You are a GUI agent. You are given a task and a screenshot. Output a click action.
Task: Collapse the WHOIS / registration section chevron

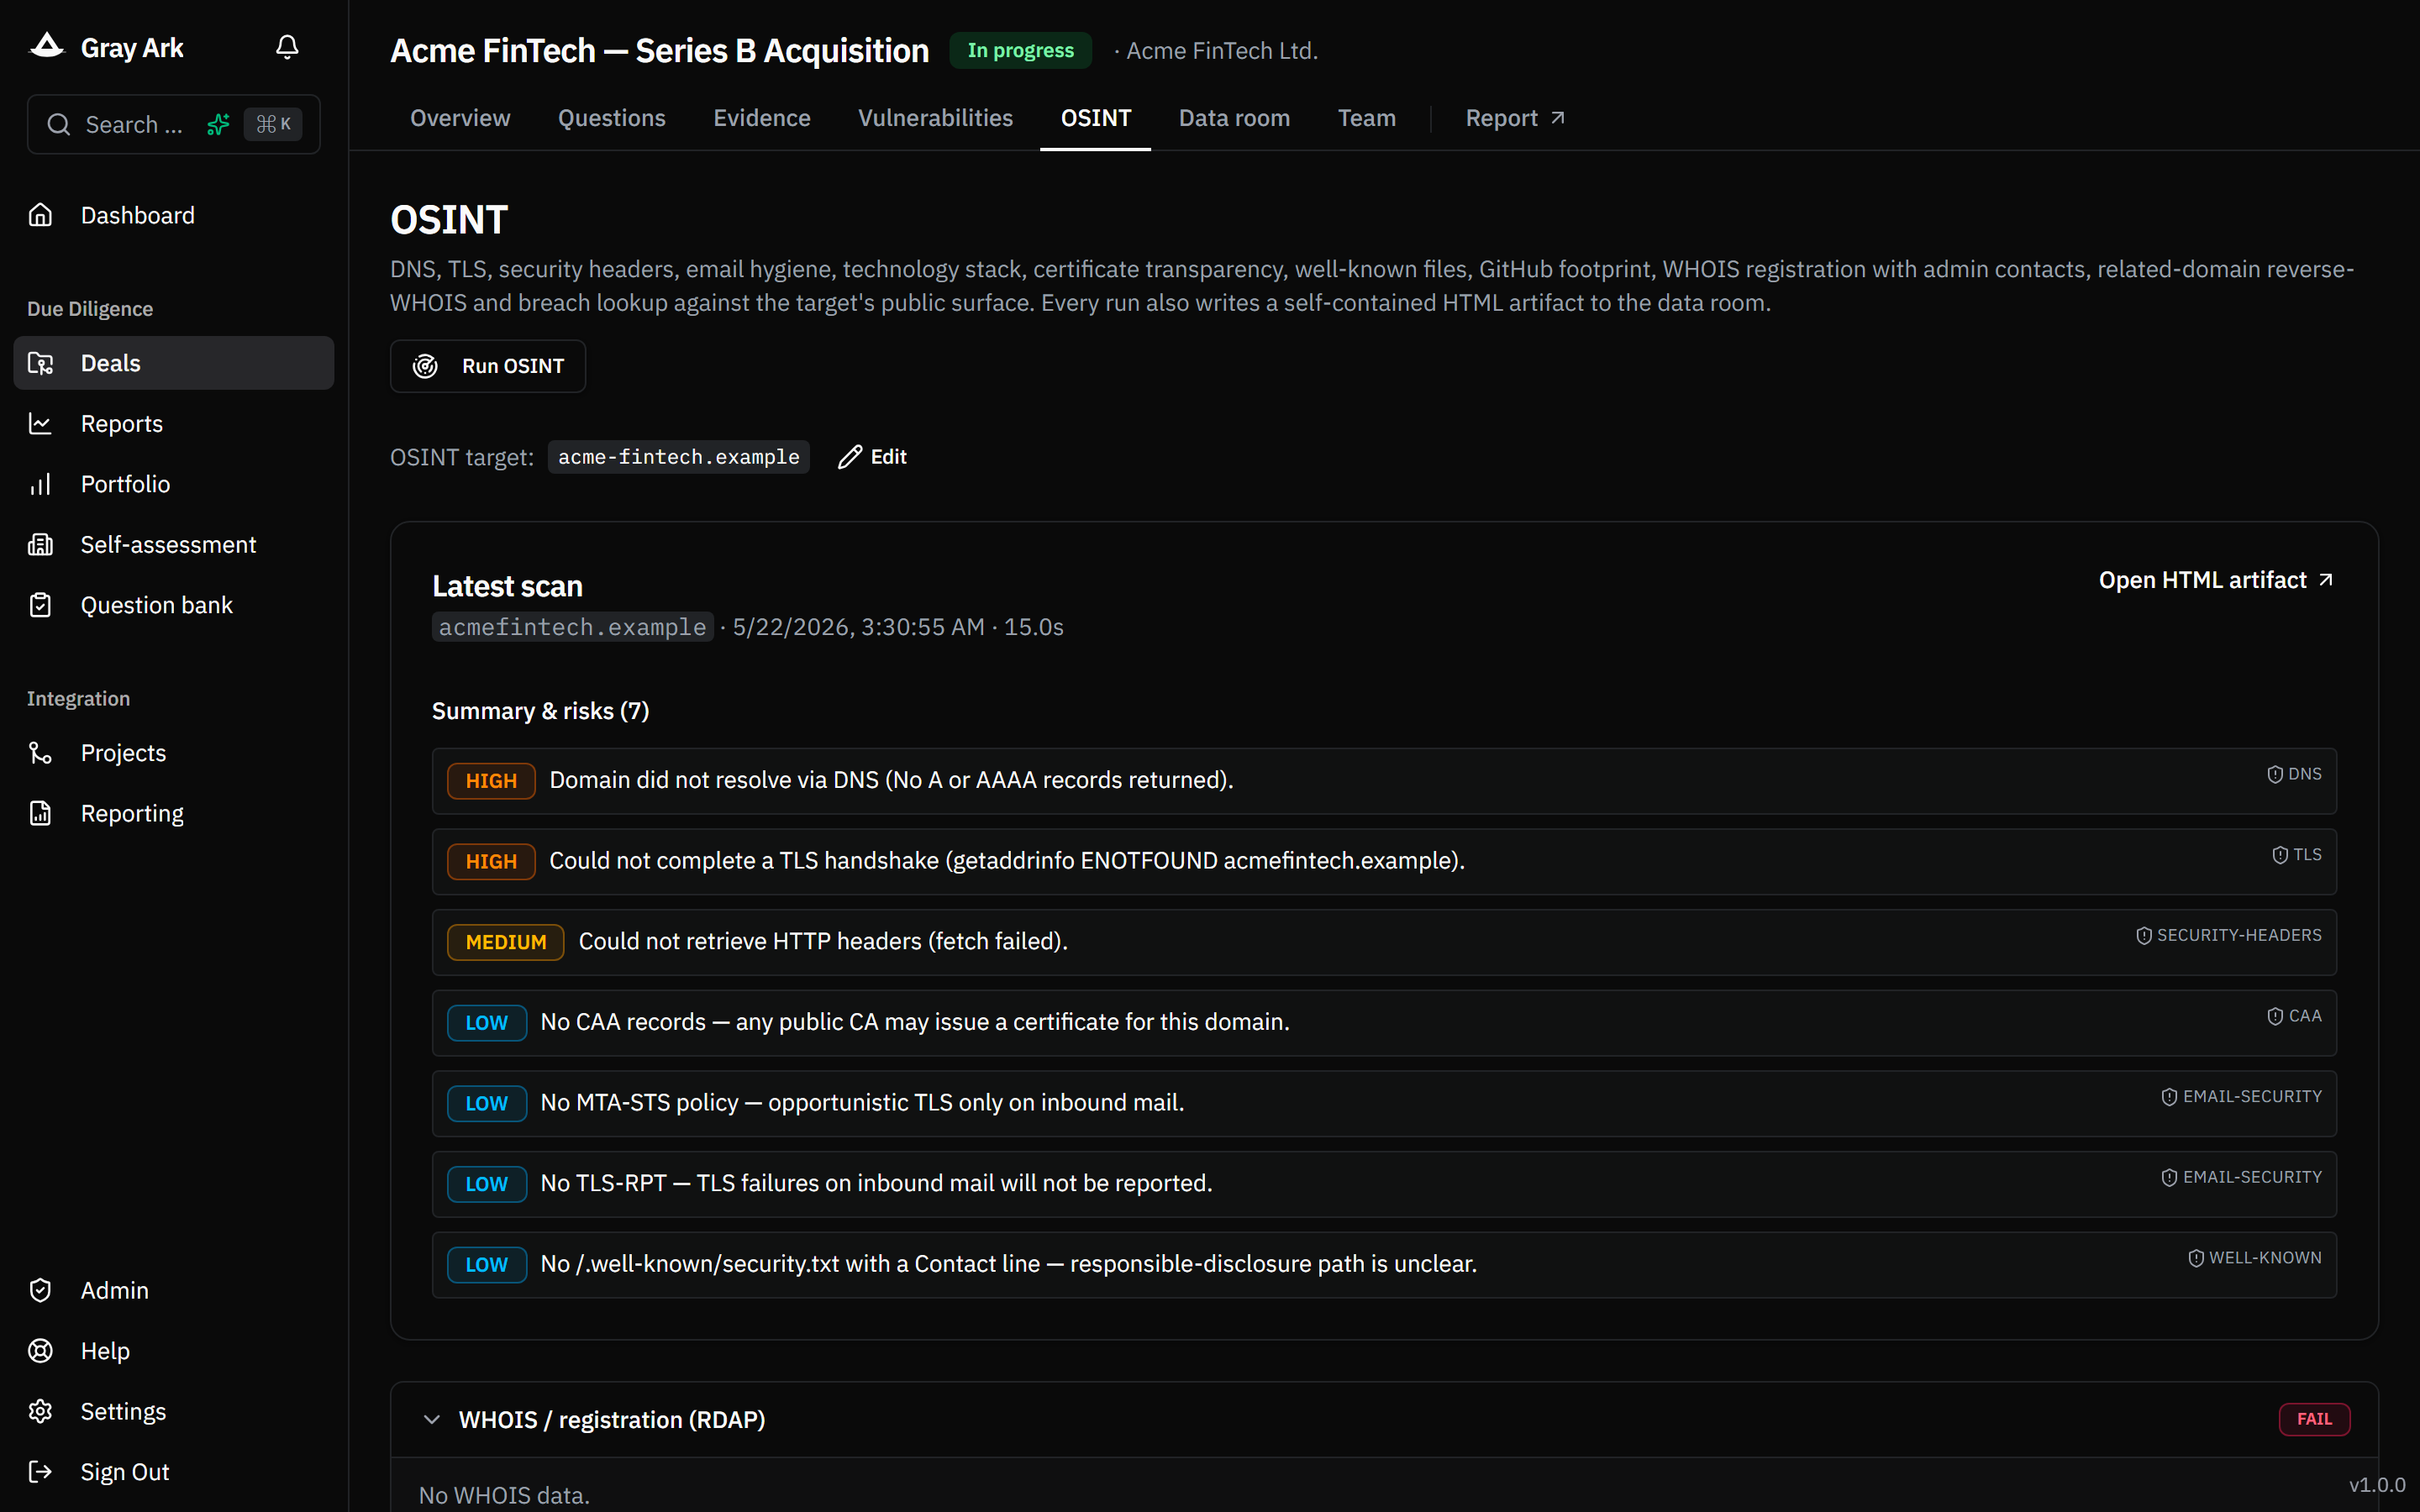[432, 1420]
